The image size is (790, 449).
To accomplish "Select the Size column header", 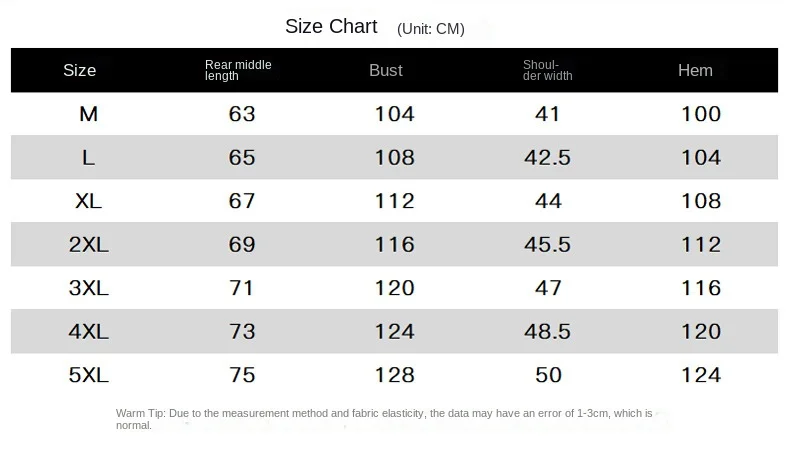I will 80,70.
